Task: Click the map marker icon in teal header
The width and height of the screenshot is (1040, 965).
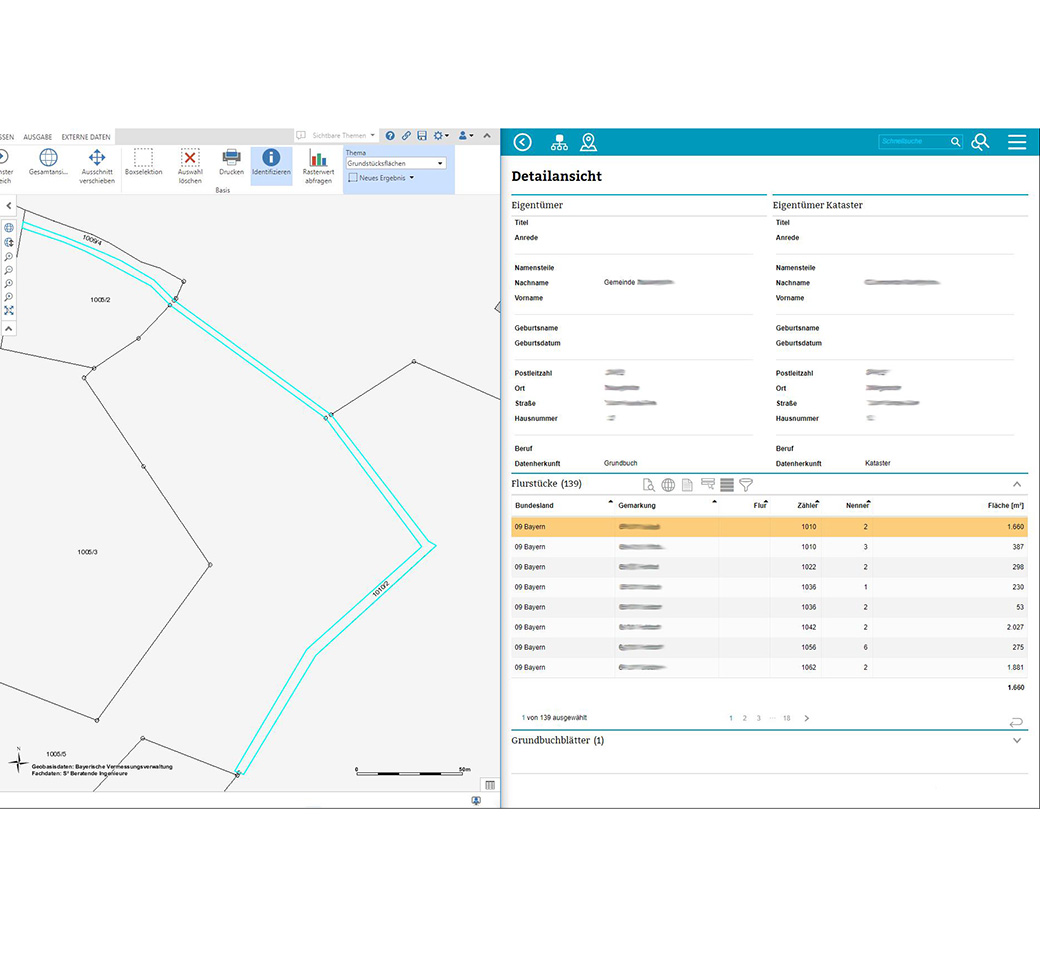Action: tap(588, 142)
